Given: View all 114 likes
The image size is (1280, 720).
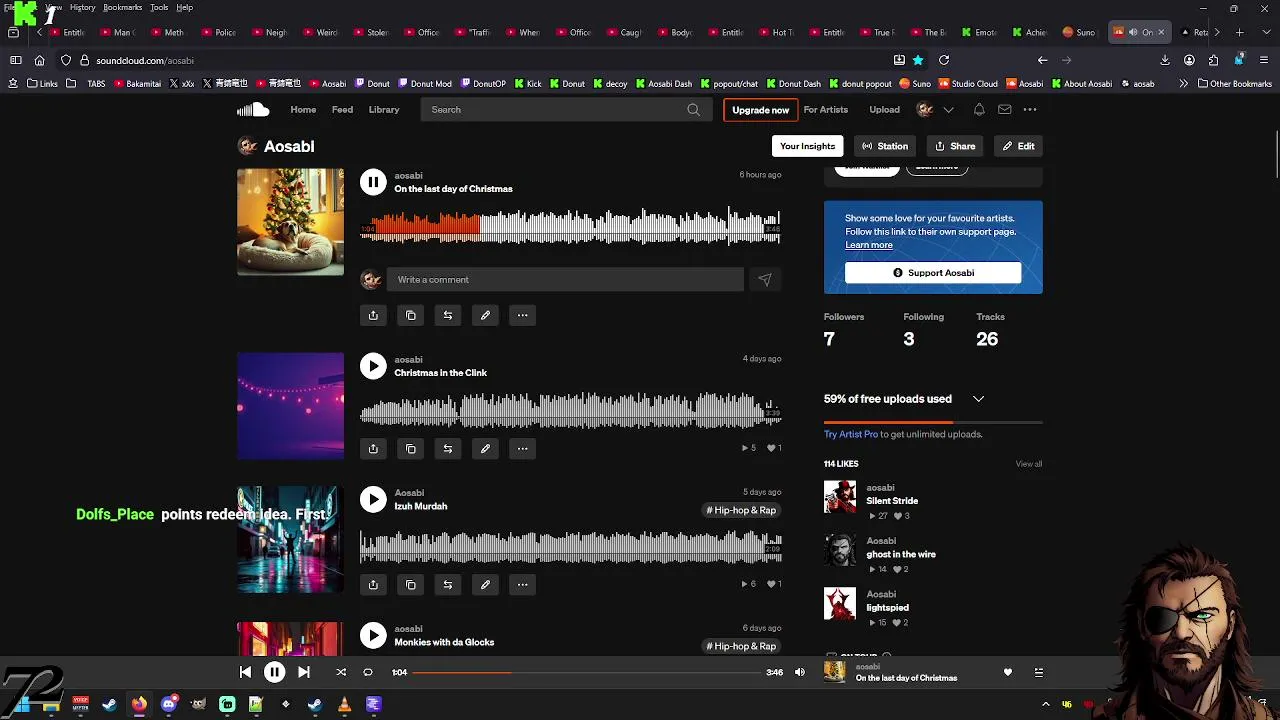Looking at the screenshot, I should click(1029, 464).
